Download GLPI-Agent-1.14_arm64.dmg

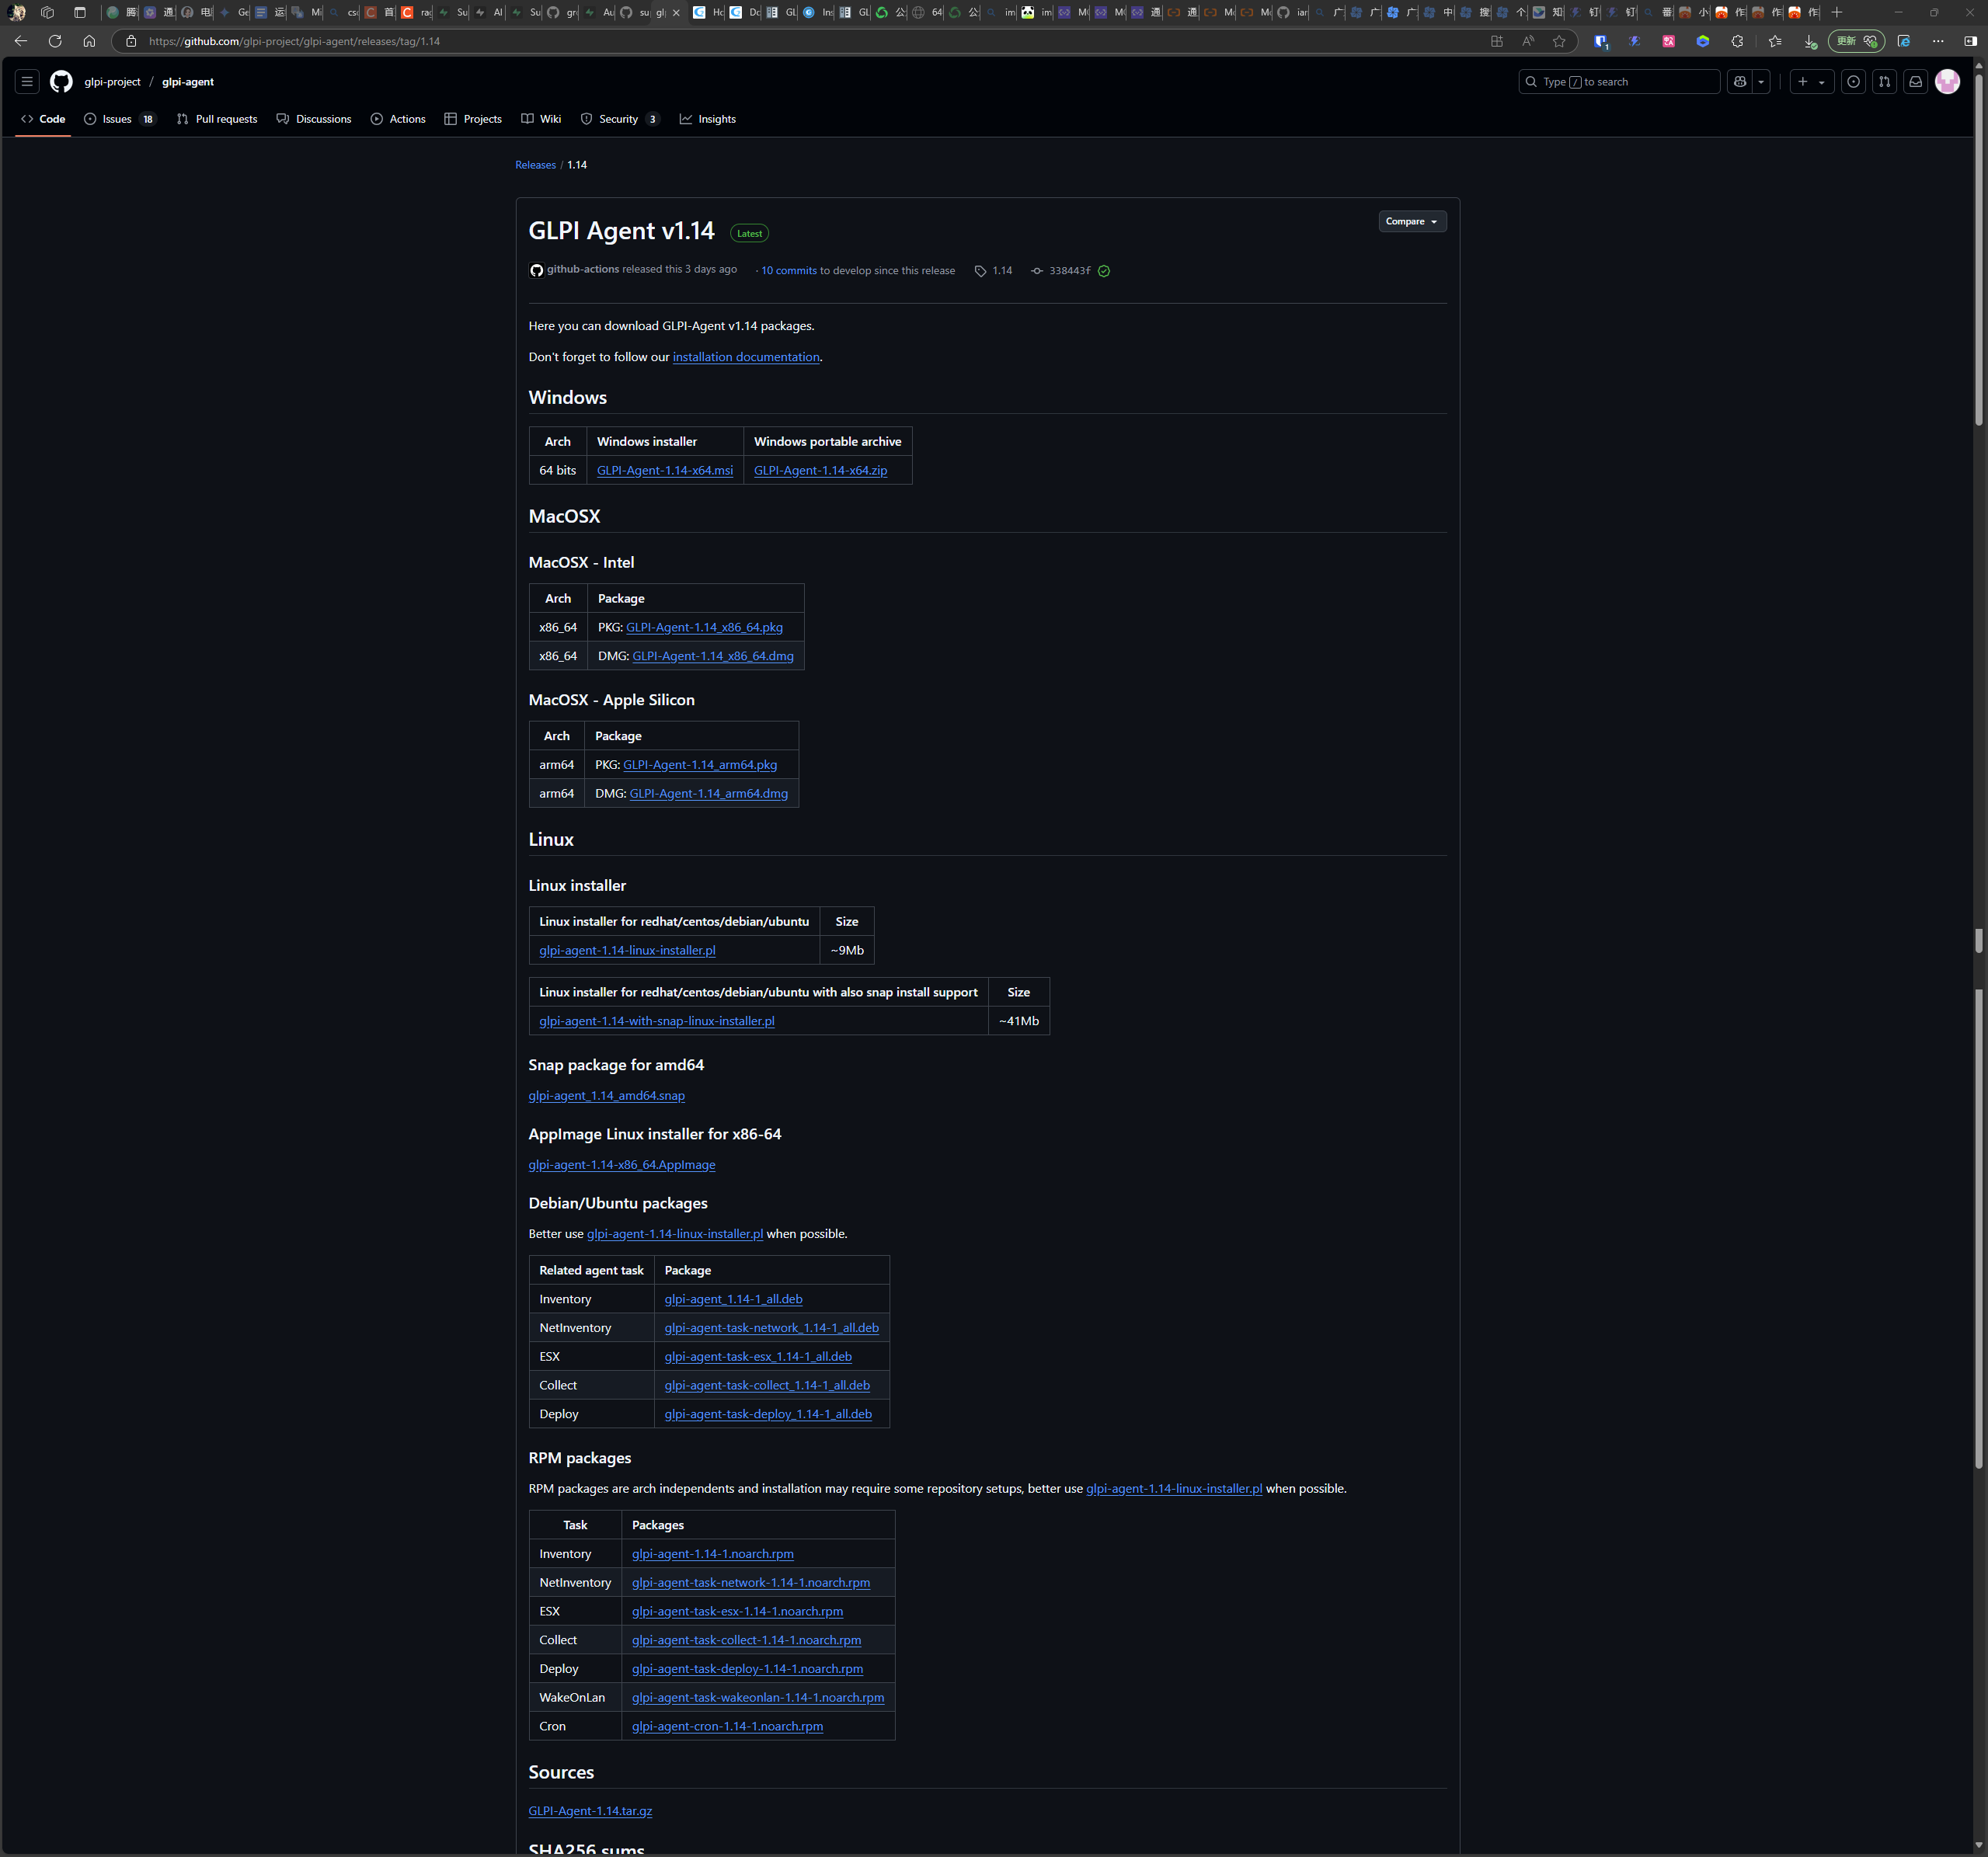(x=708, y=793)
